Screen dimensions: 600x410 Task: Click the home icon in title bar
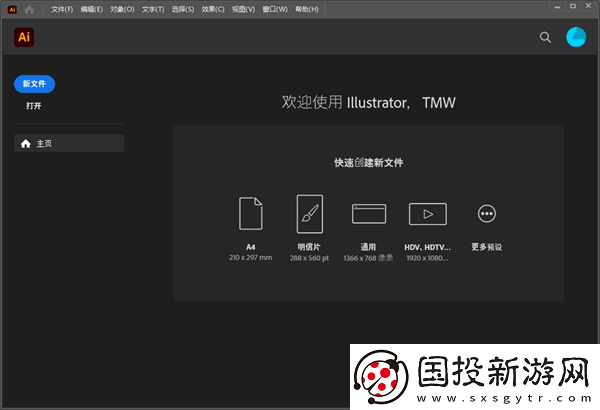pos(30,9)
